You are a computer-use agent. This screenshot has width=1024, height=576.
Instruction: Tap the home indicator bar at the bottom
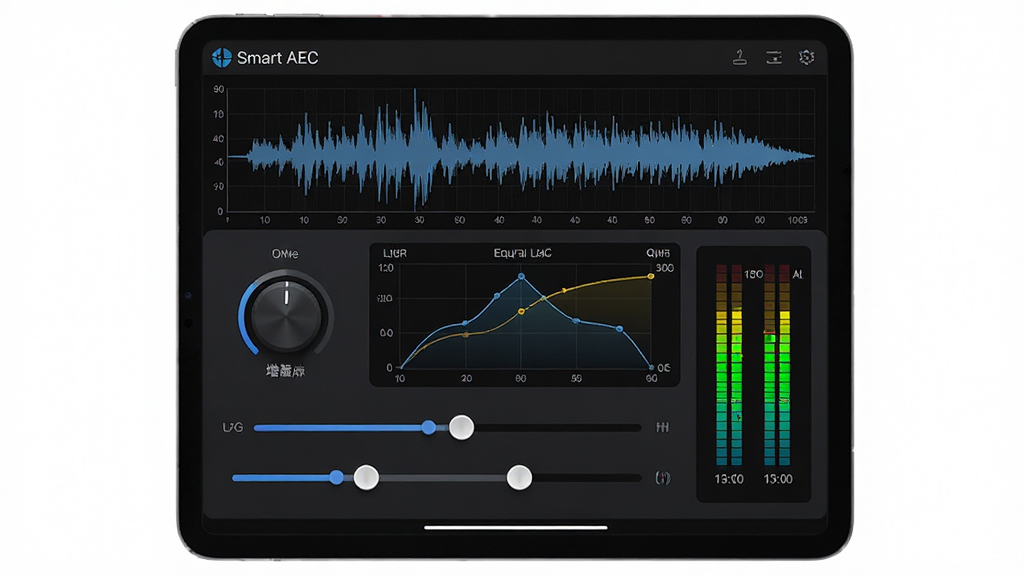pyautogui.click(x=516, y=527)
